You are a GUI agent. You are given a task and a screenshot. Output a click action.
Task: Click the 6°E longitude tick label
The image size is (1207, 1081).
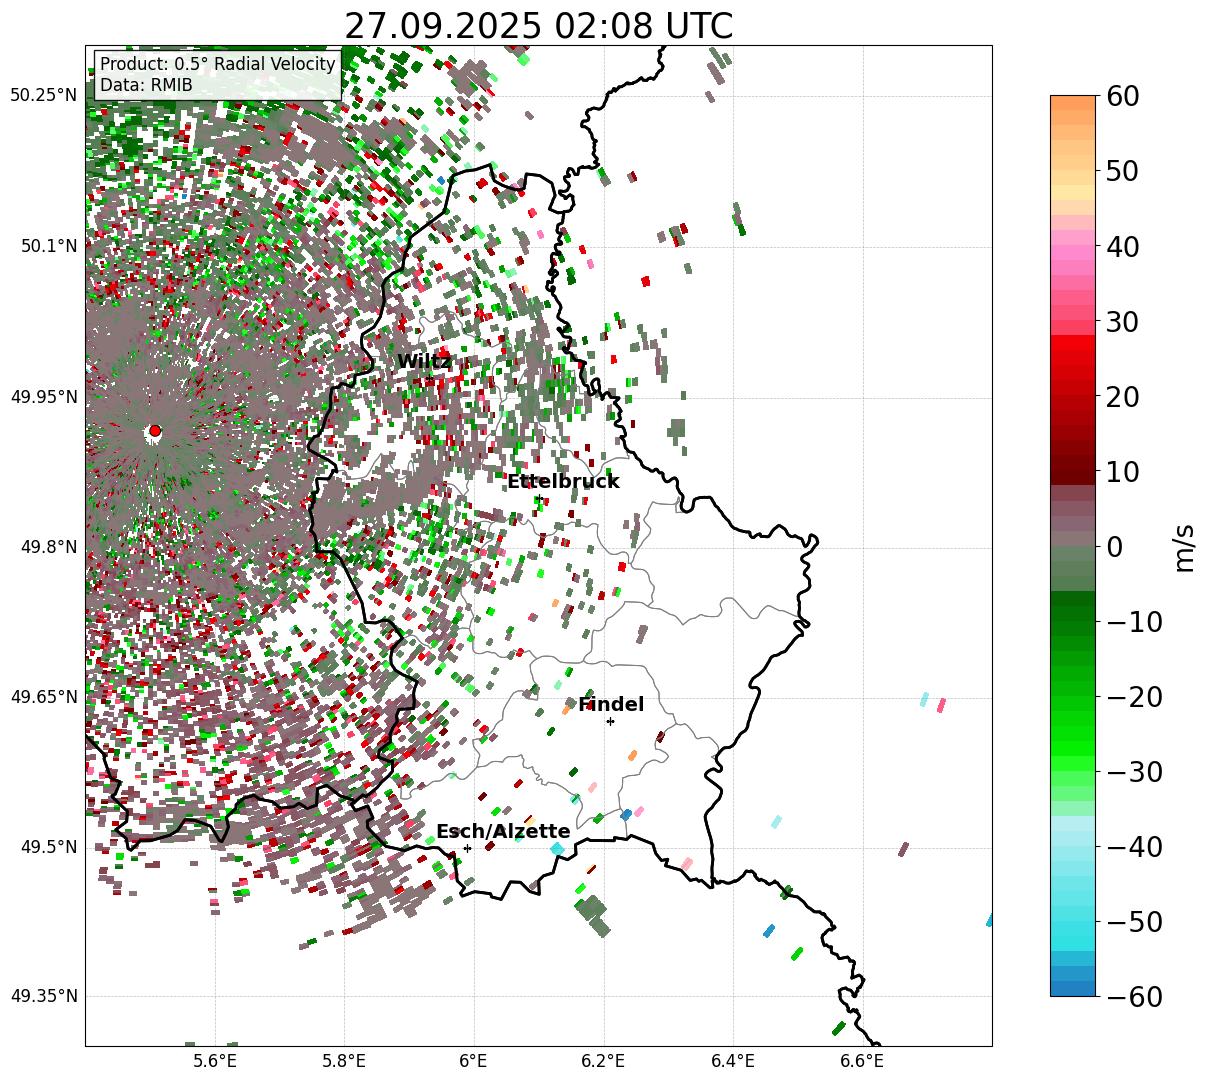tap(474, 1060)
